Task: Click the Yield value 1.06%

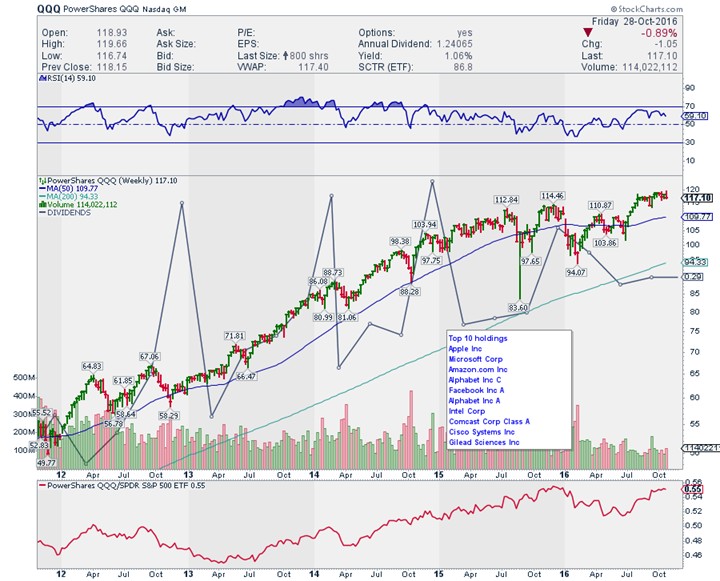Action: point(458,56)
